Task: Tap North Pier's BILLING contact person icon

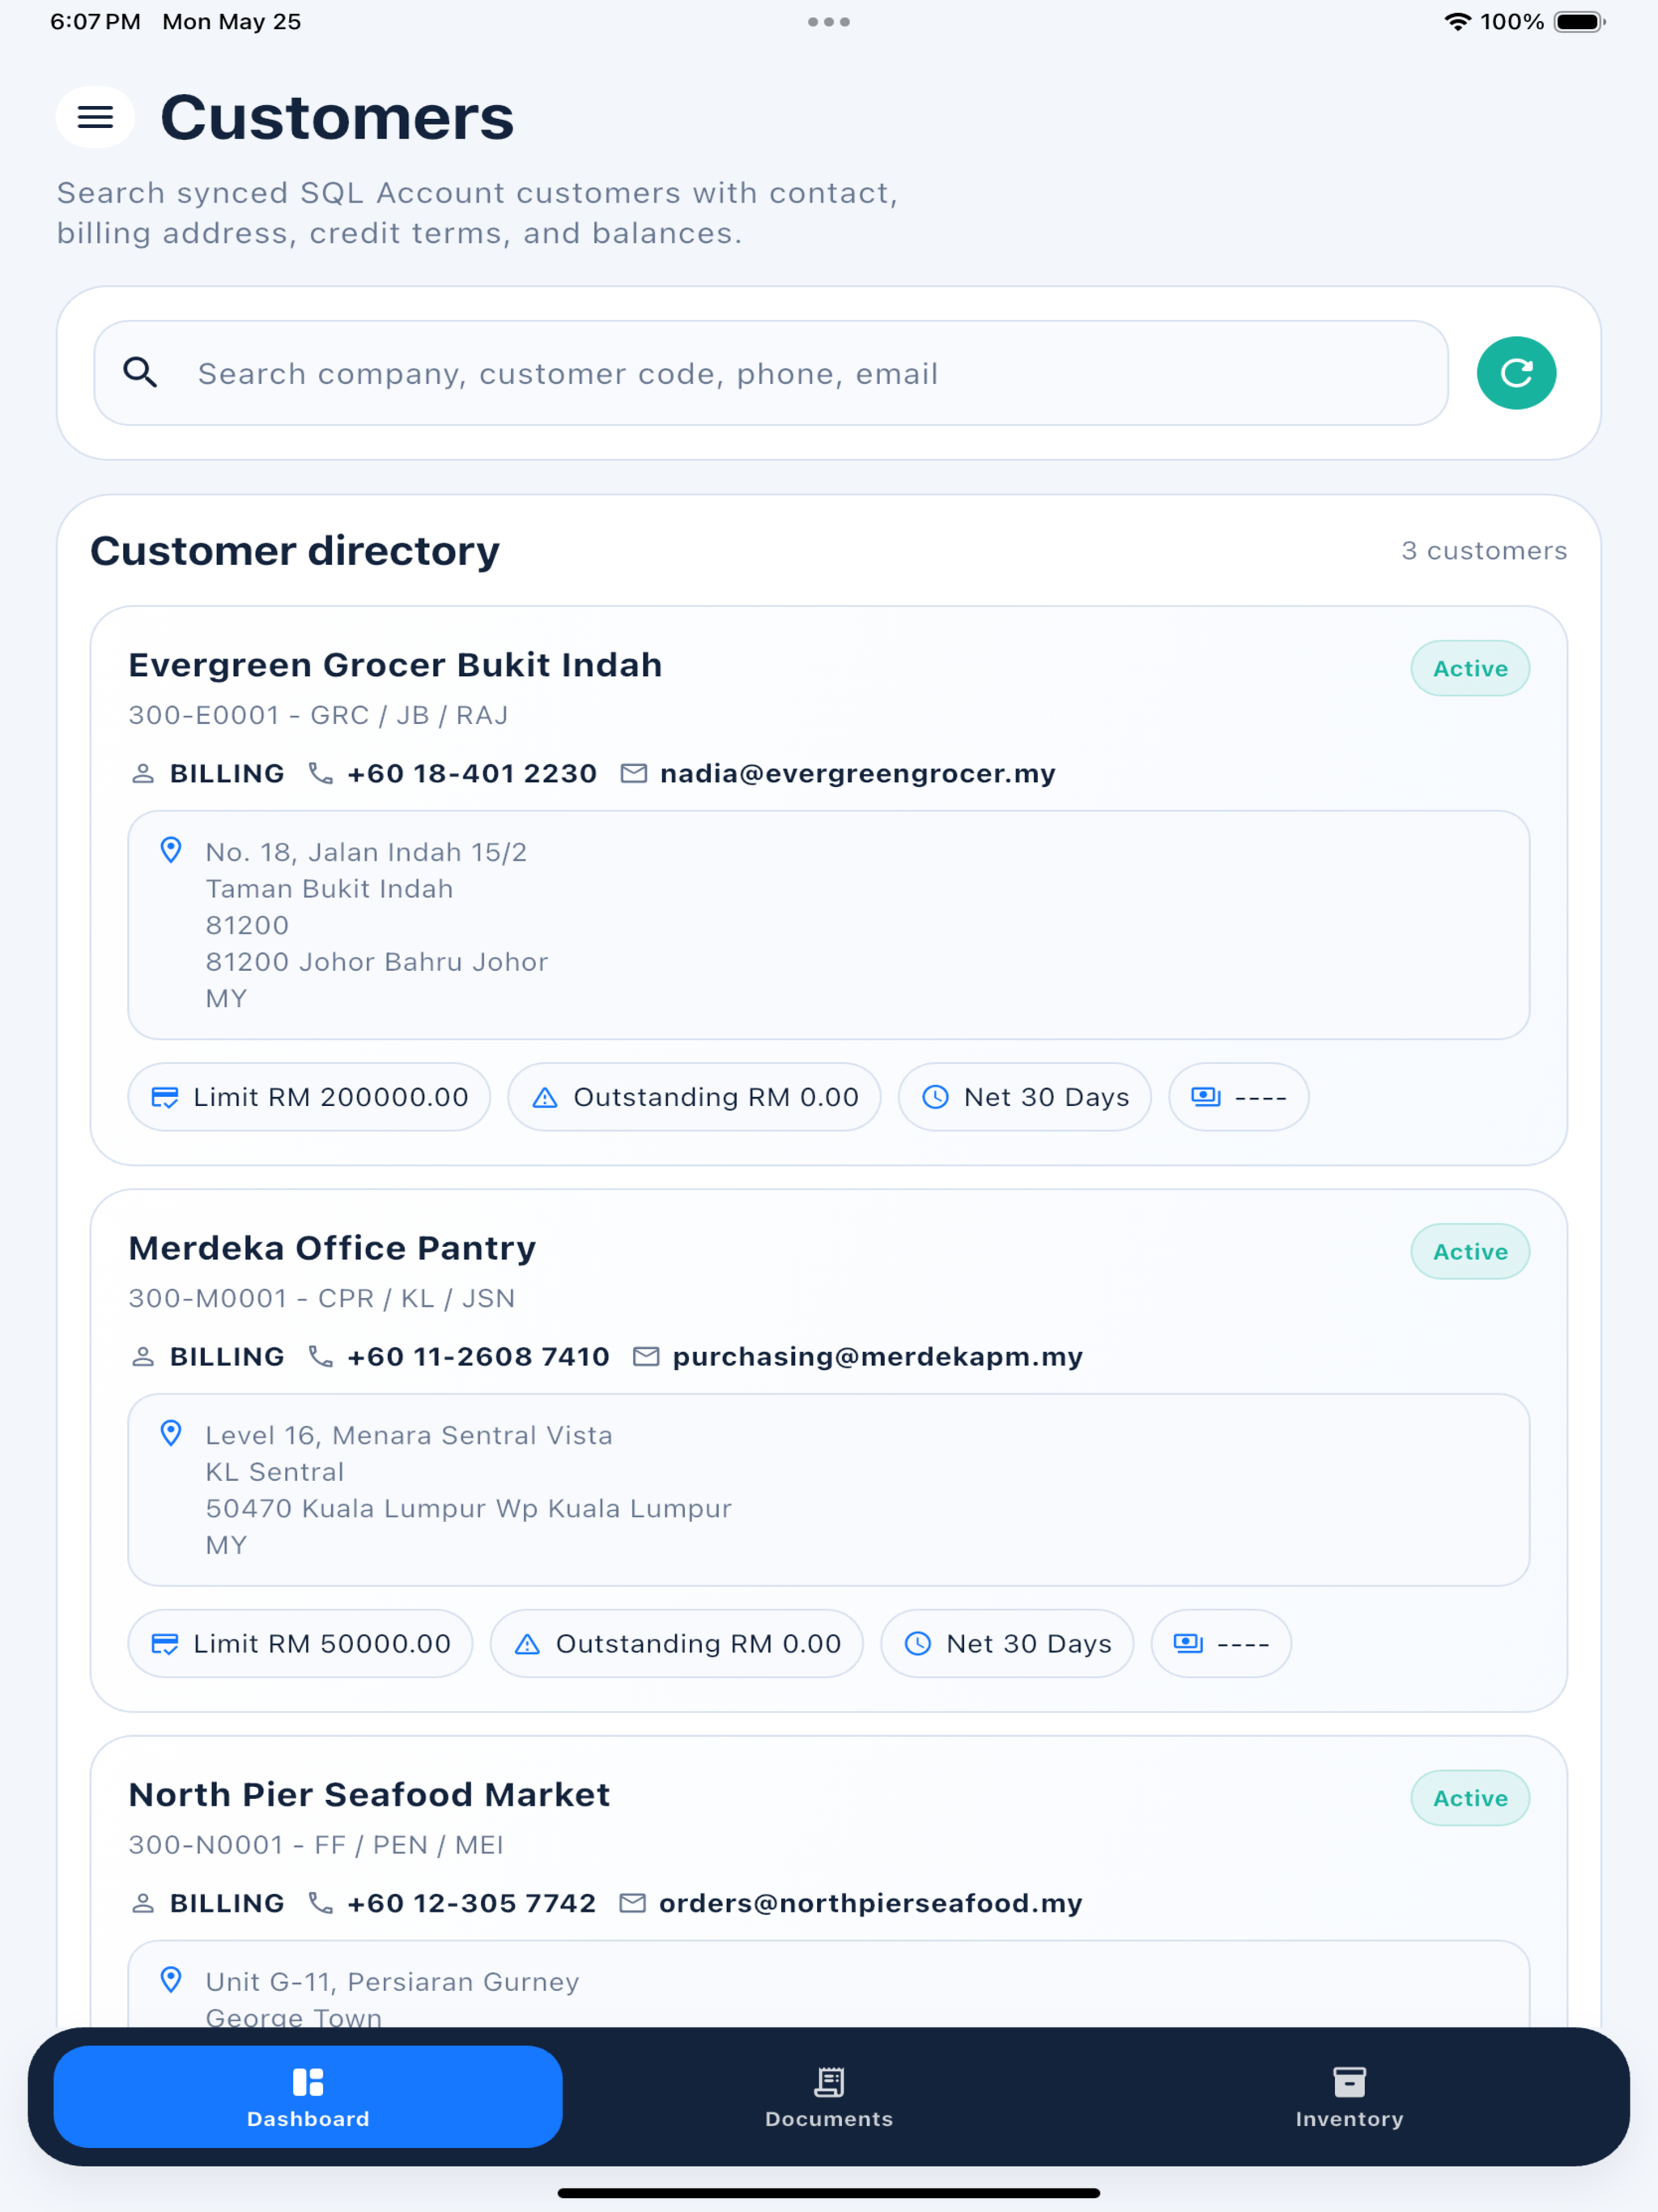Action: coord(143,1903)
